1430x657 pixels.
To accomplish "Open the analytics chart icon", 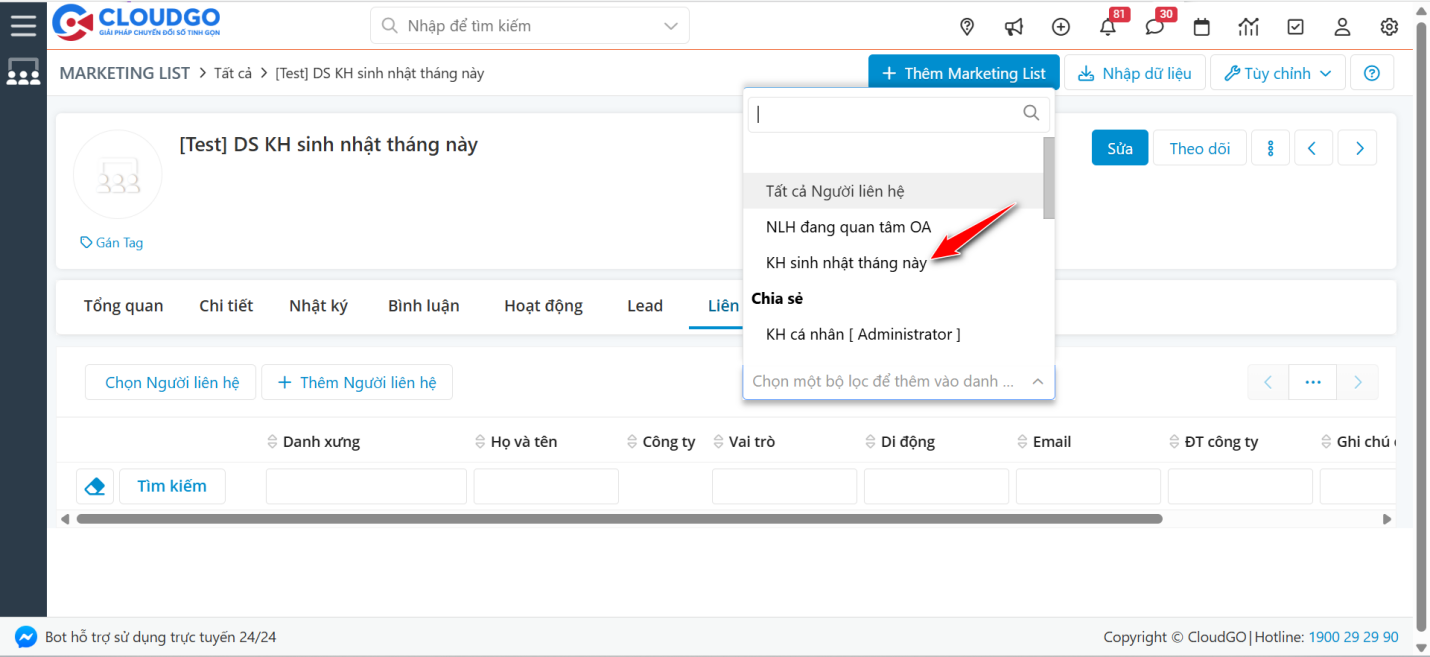I will click(1248, 27).
